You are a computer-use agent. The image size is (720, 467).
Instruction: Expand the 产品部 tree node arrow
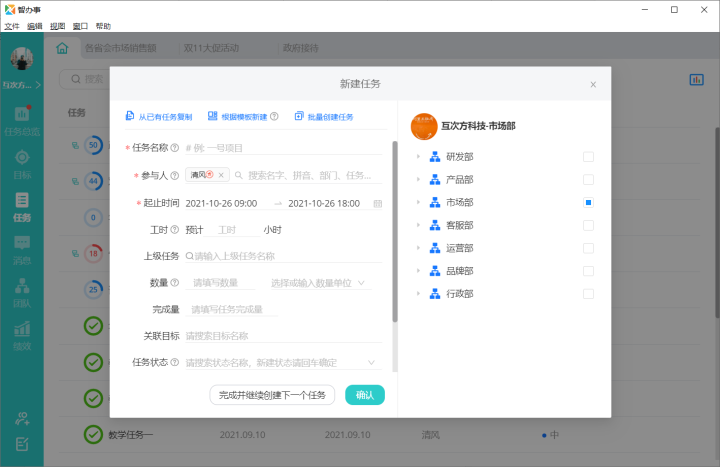419,180
